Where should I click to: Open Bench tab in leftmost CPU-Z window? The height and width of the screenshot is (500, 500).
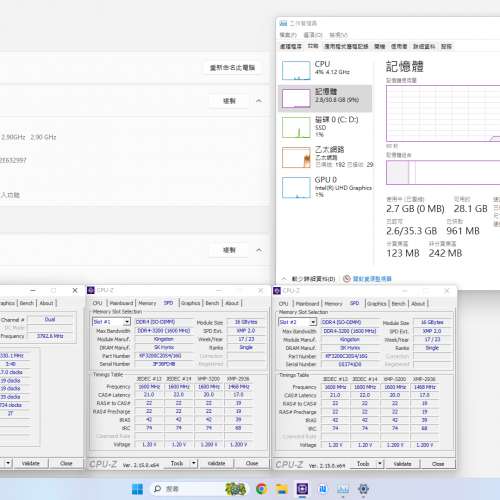[27, 303]
